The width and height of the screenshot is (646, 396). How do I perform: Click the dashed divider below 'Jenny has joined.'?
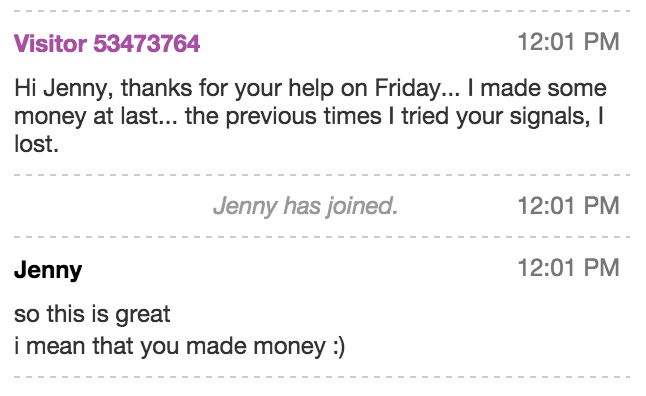pyautogui.click(x=322, y=237)
